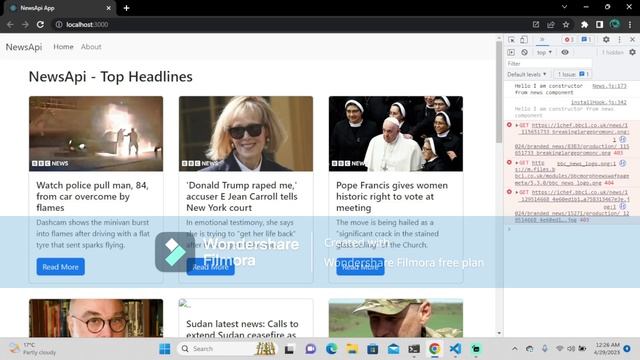Image resolution: width=640 pixels, height=360 pixels.
Task: Expand the GET 404 bbc_news_logo error
Action: point(517,163)
